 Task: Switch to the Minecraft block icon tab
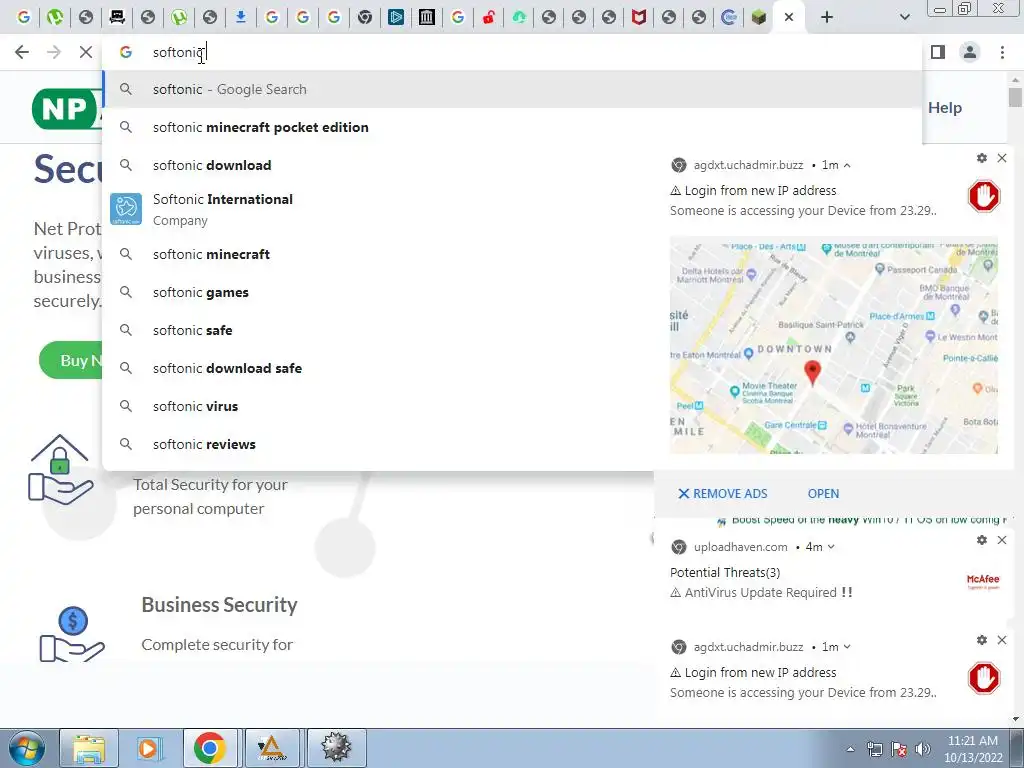758,18
